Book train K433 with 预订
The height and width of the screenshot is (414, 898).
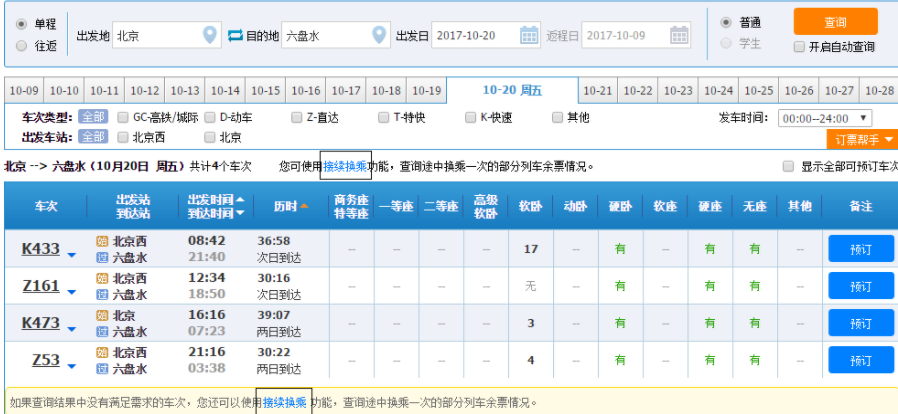[861, 249]
